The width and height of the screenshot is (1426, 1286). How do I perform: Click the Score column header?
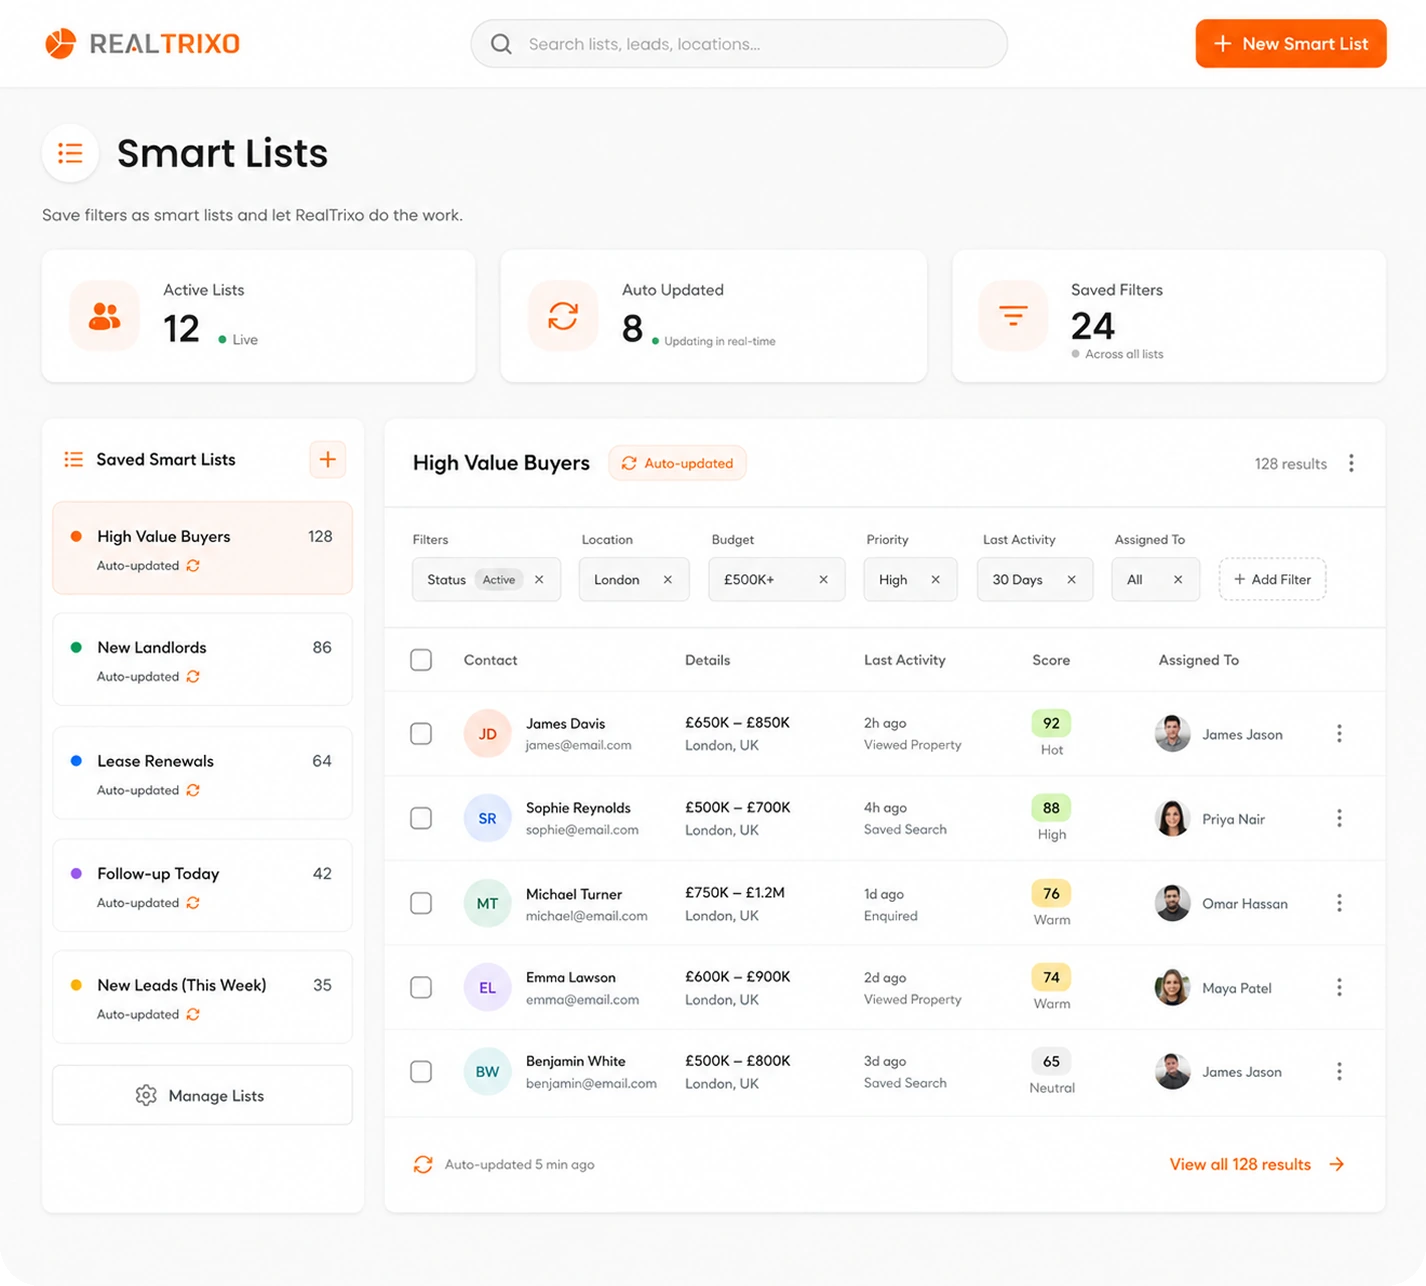tap(1051, 660)
